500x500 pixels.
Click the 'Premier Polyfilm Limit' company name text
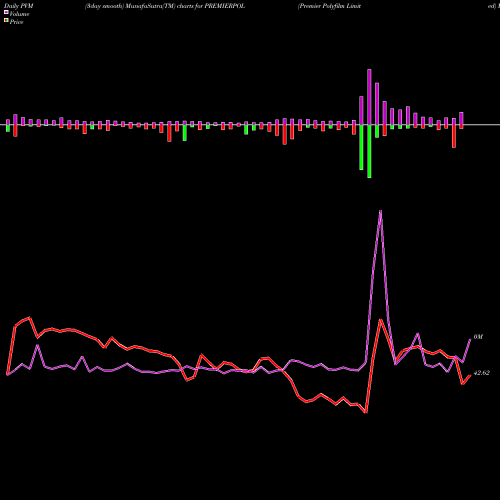point(329,6)
